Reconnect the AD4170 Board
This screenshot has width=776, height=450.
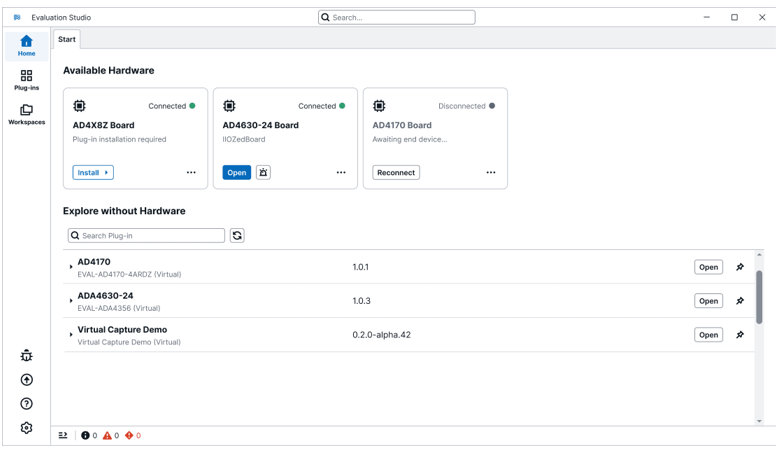(x=396, y=172)
